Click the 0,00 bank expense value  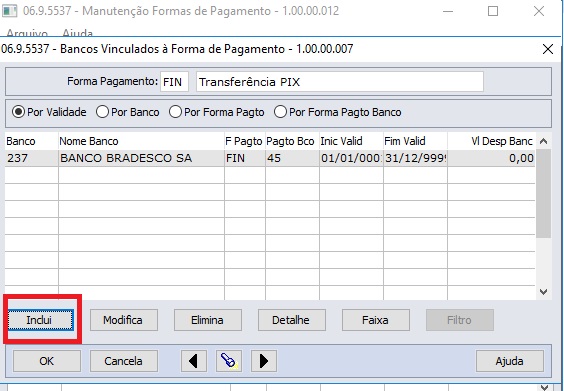coord(492,158)
